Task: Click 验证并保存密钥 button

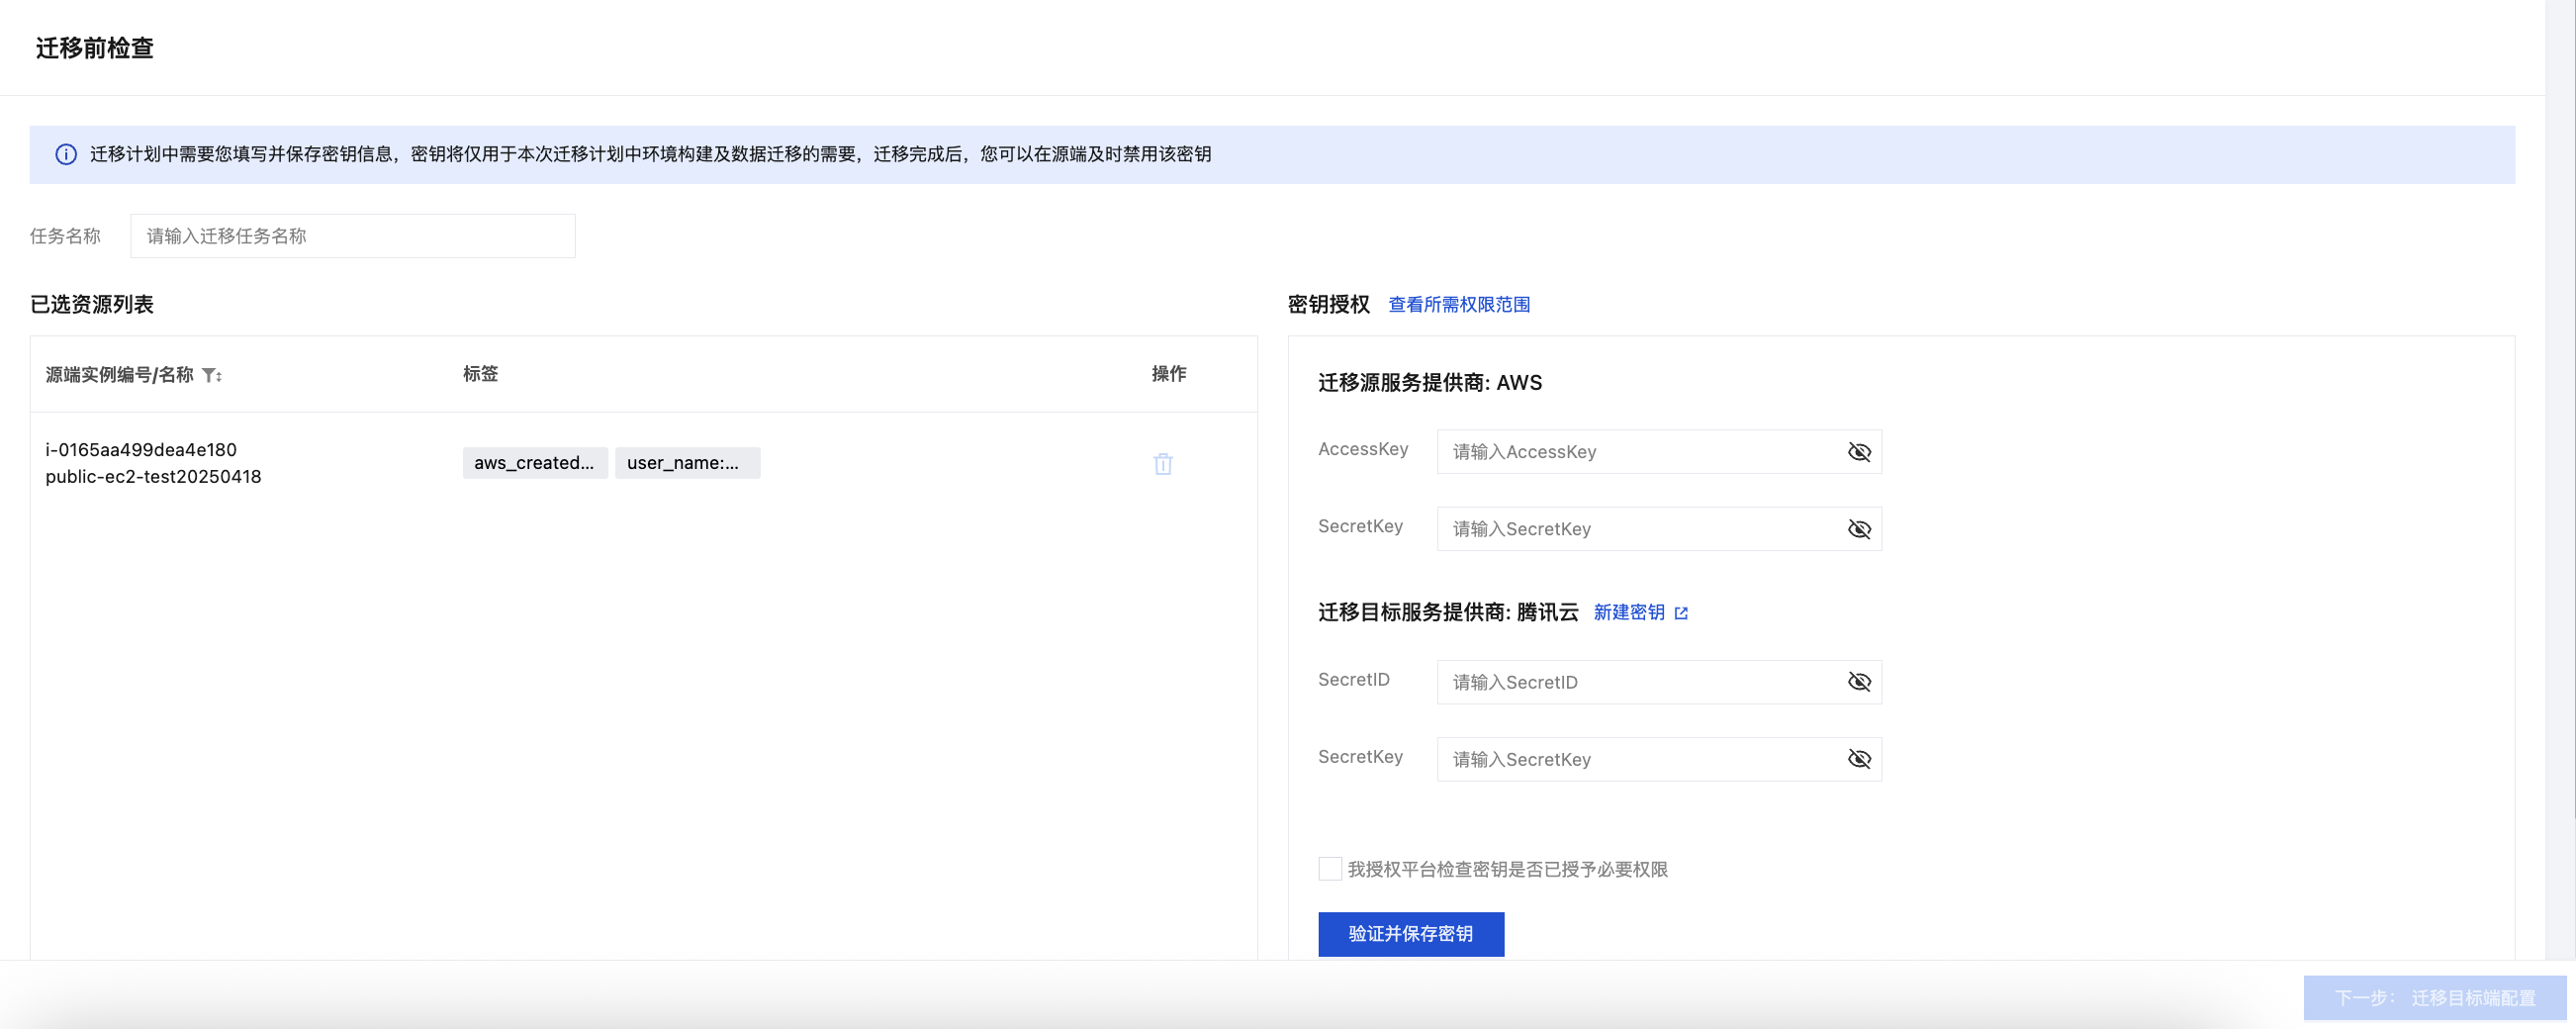Action: coord(1410,934)
